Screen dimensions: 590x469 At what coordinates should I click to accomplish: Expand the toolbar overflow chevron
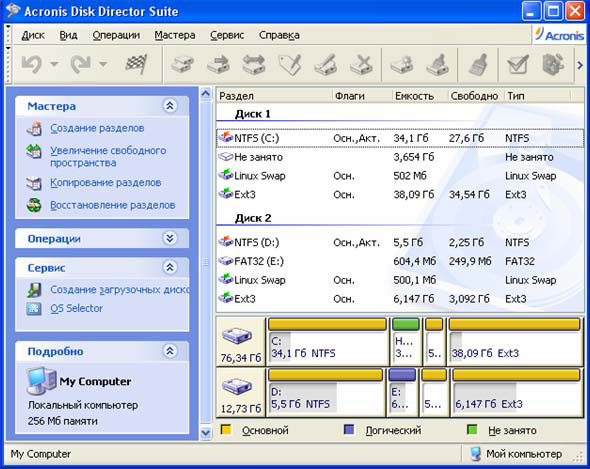pos(580,65)
